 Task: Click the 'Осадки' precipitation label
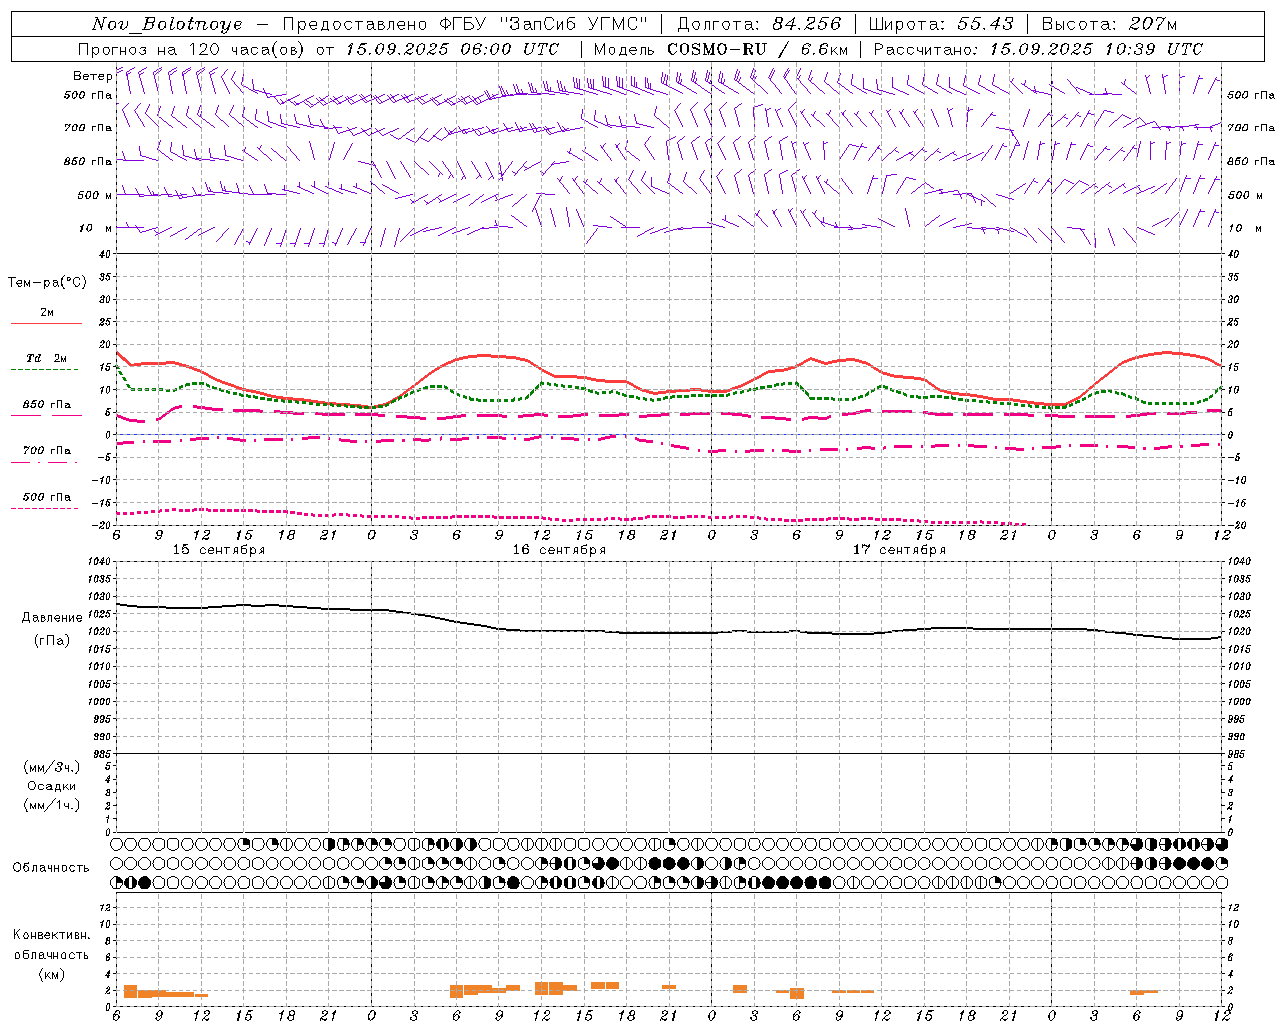tap(52, 786)
